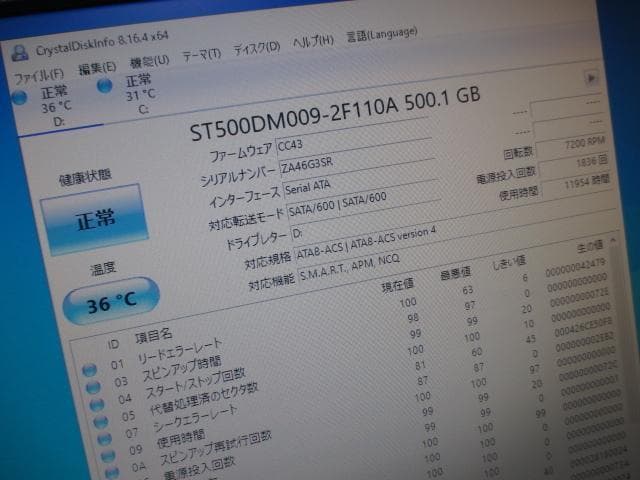
Task: Select the スピンアップ時間 attribute row
Action: point(350,333)
